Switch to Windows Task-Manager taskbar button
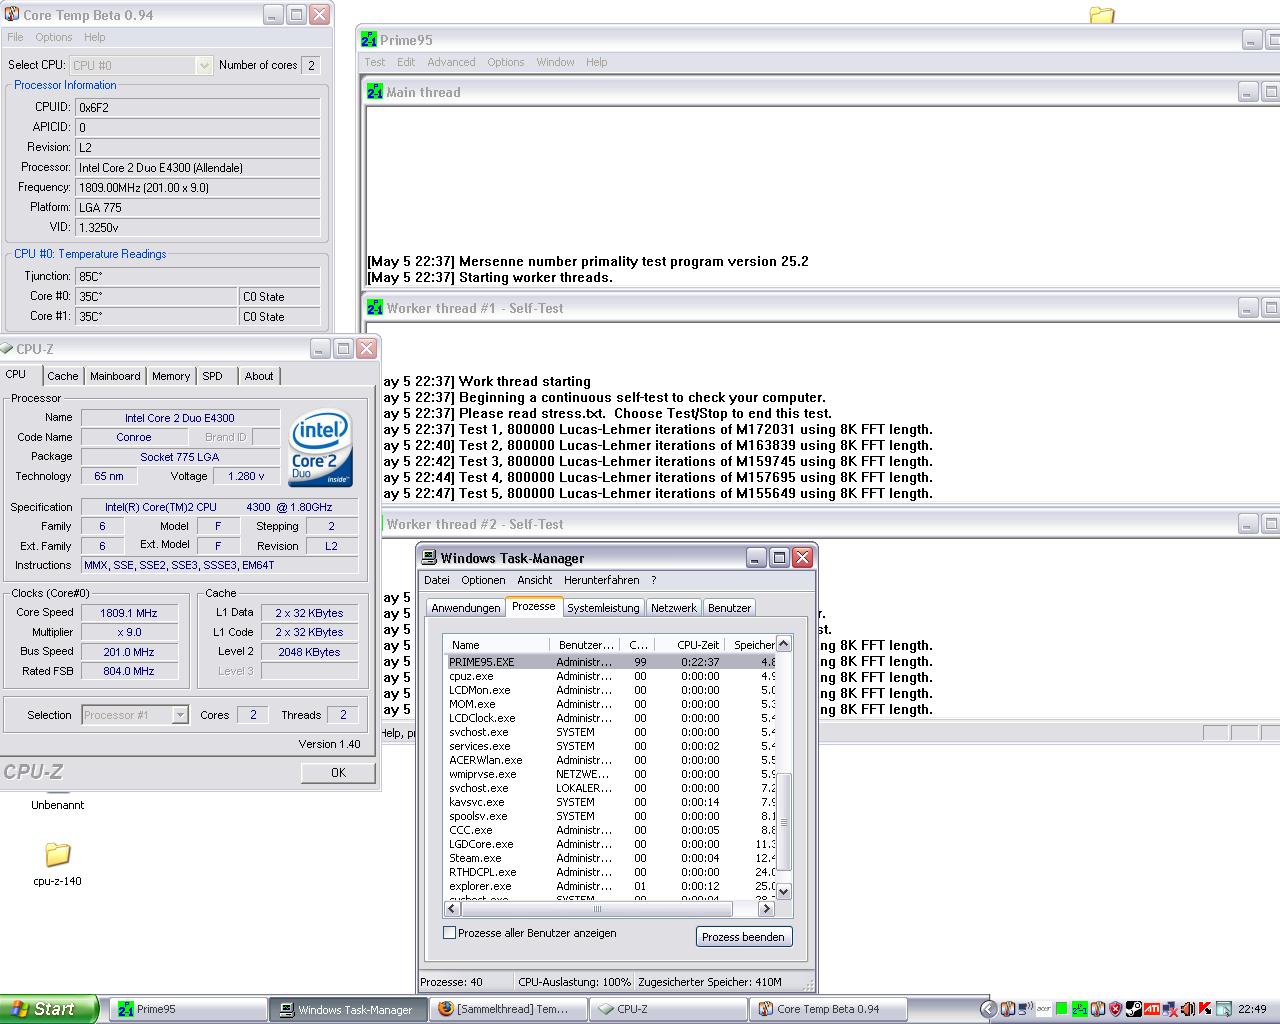 click(x=347, y=1009)
